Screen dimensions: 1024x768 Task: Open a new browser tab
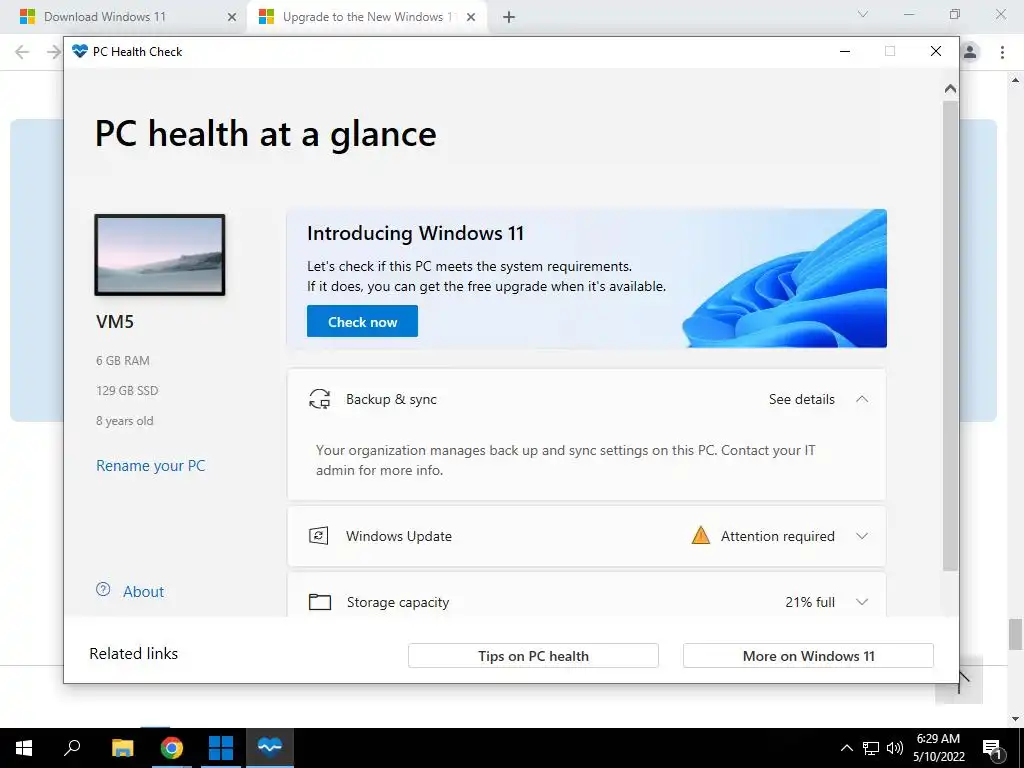coord(509,18)
